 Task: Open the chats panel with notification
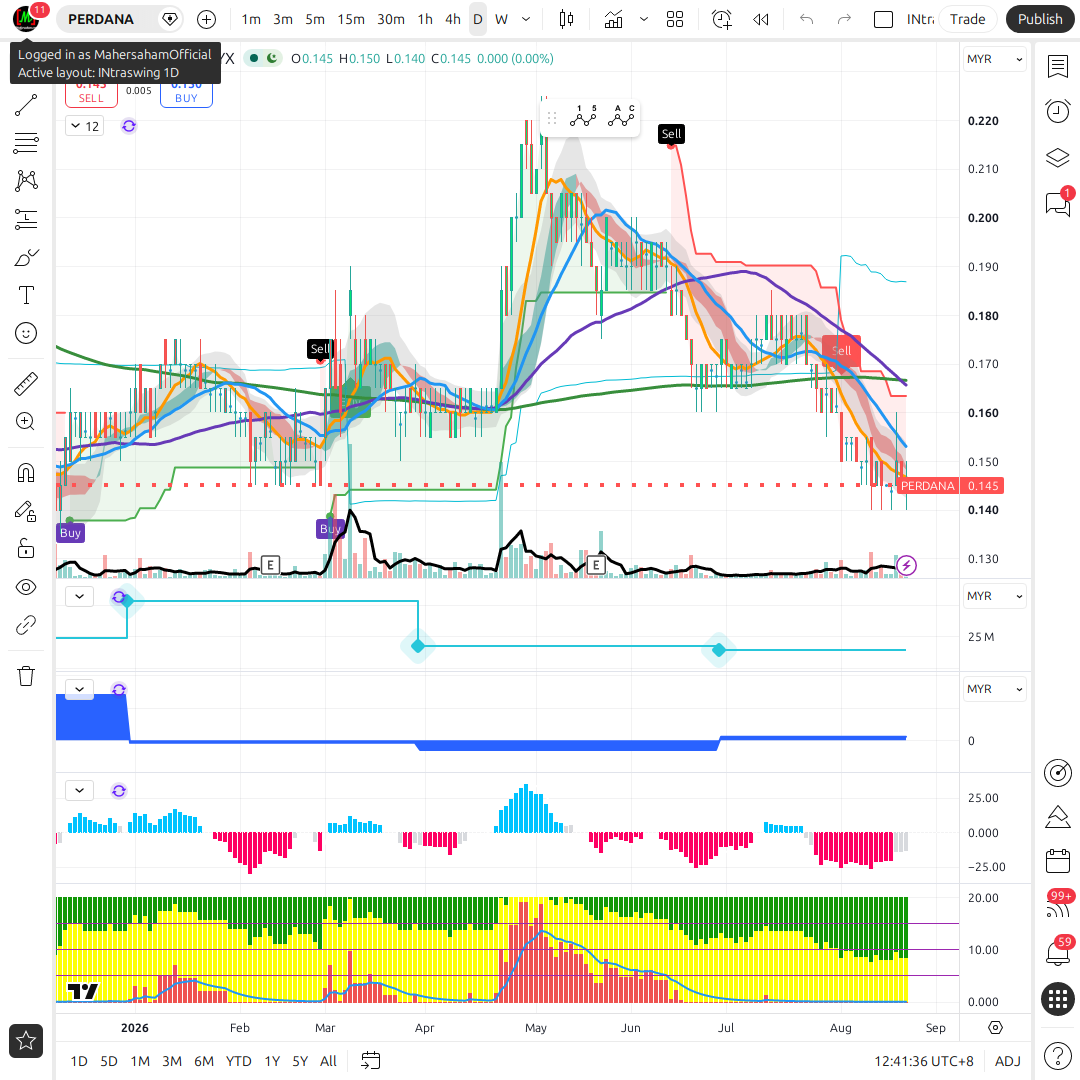pyautogui.click(x=1057, y=203)
